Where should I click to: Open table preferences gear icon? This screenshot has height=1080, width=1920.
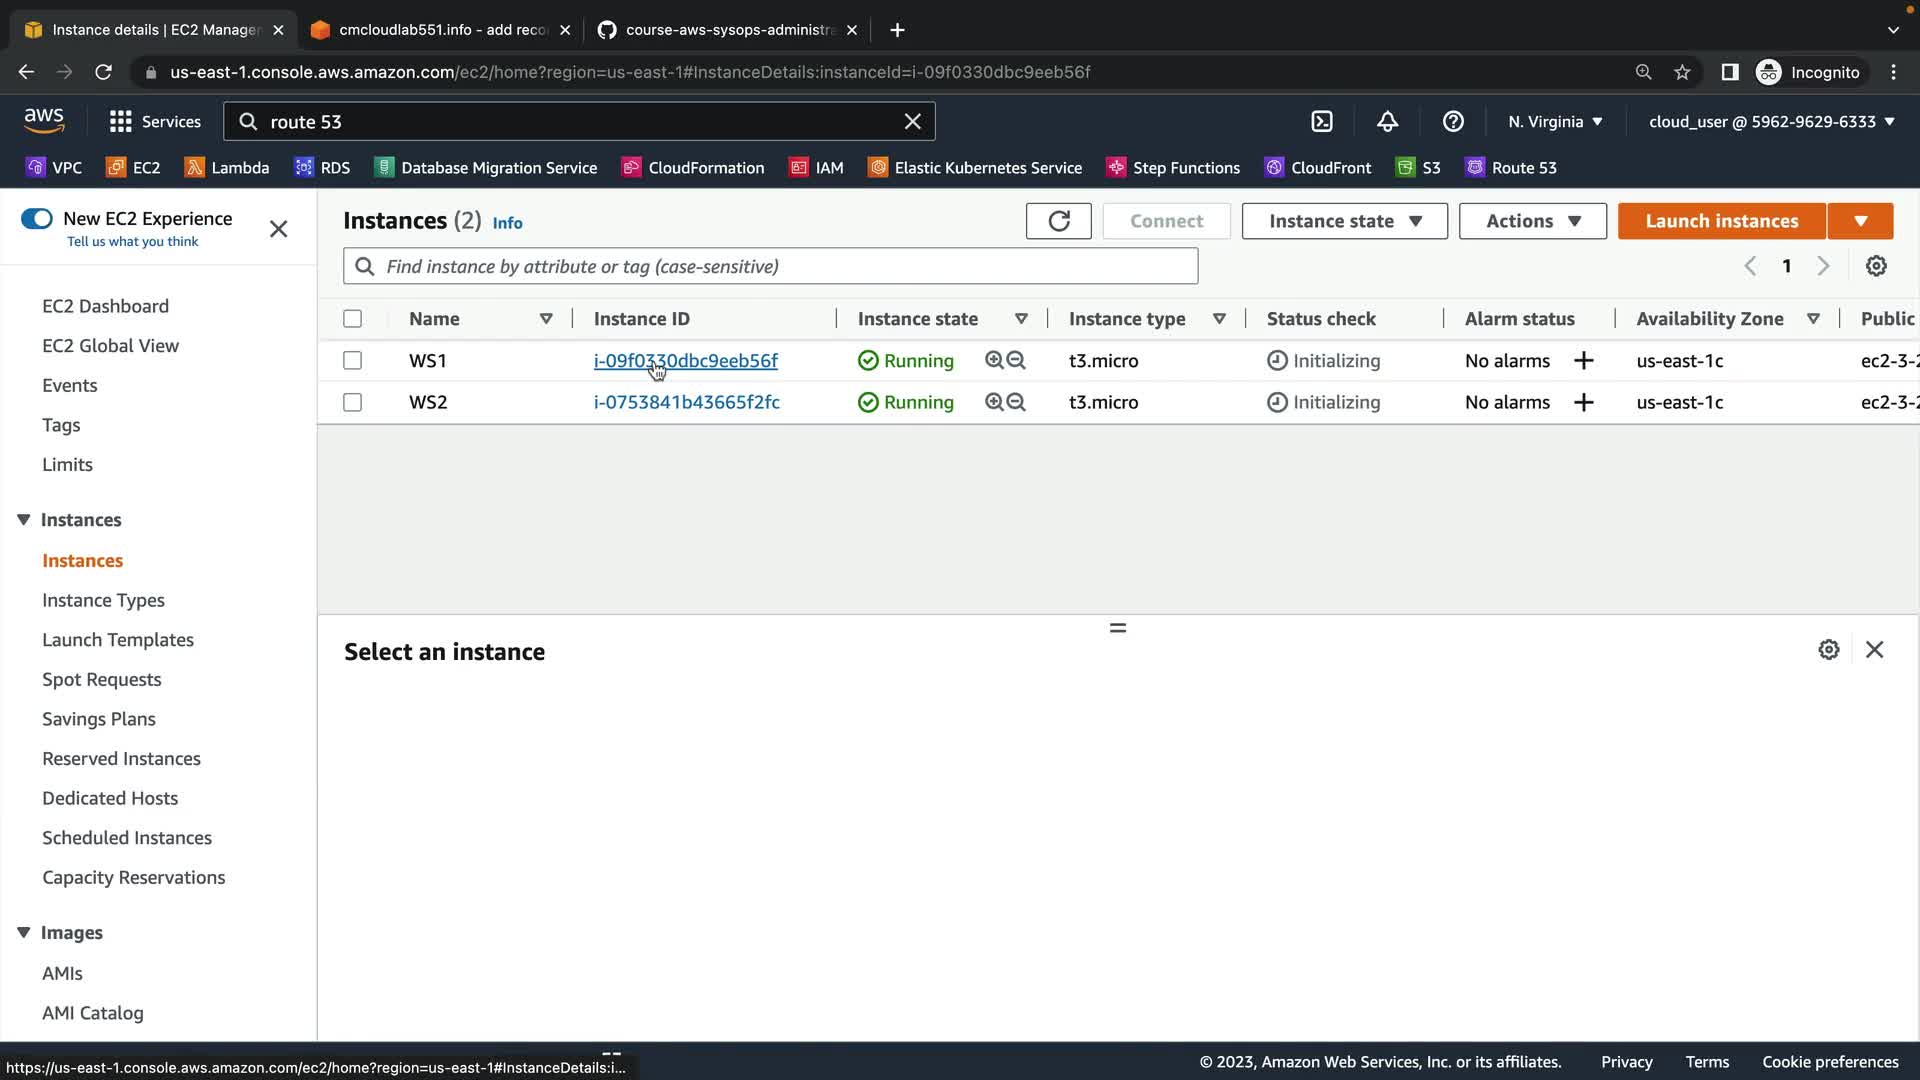(x=1876, y=266)
